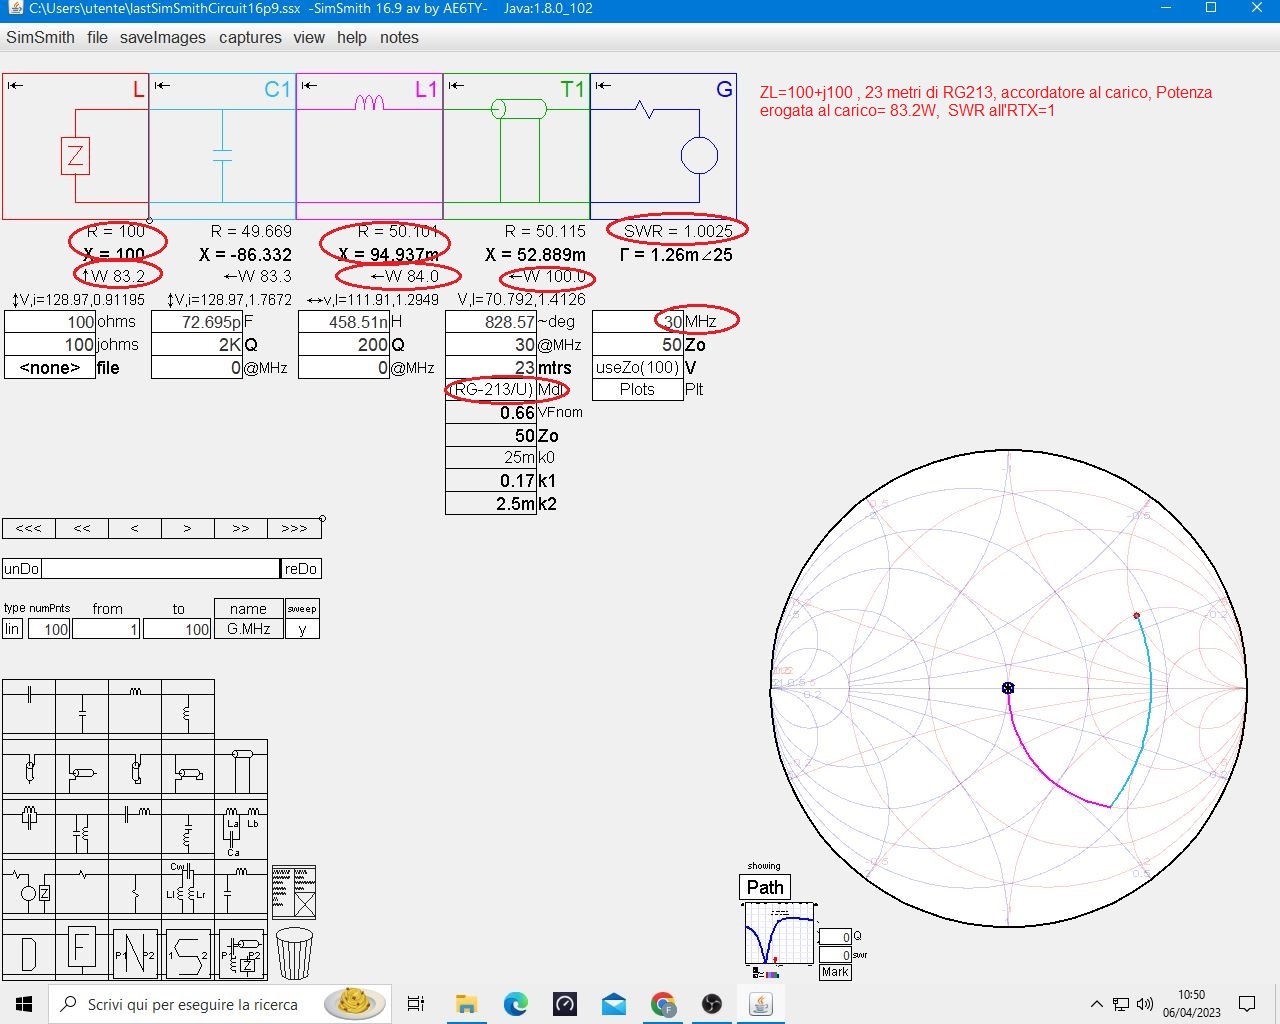Click the 23 mtrs line length field
This screenshot has height=1024, width=1280.
pyautogui.click(x=491, y=367)
